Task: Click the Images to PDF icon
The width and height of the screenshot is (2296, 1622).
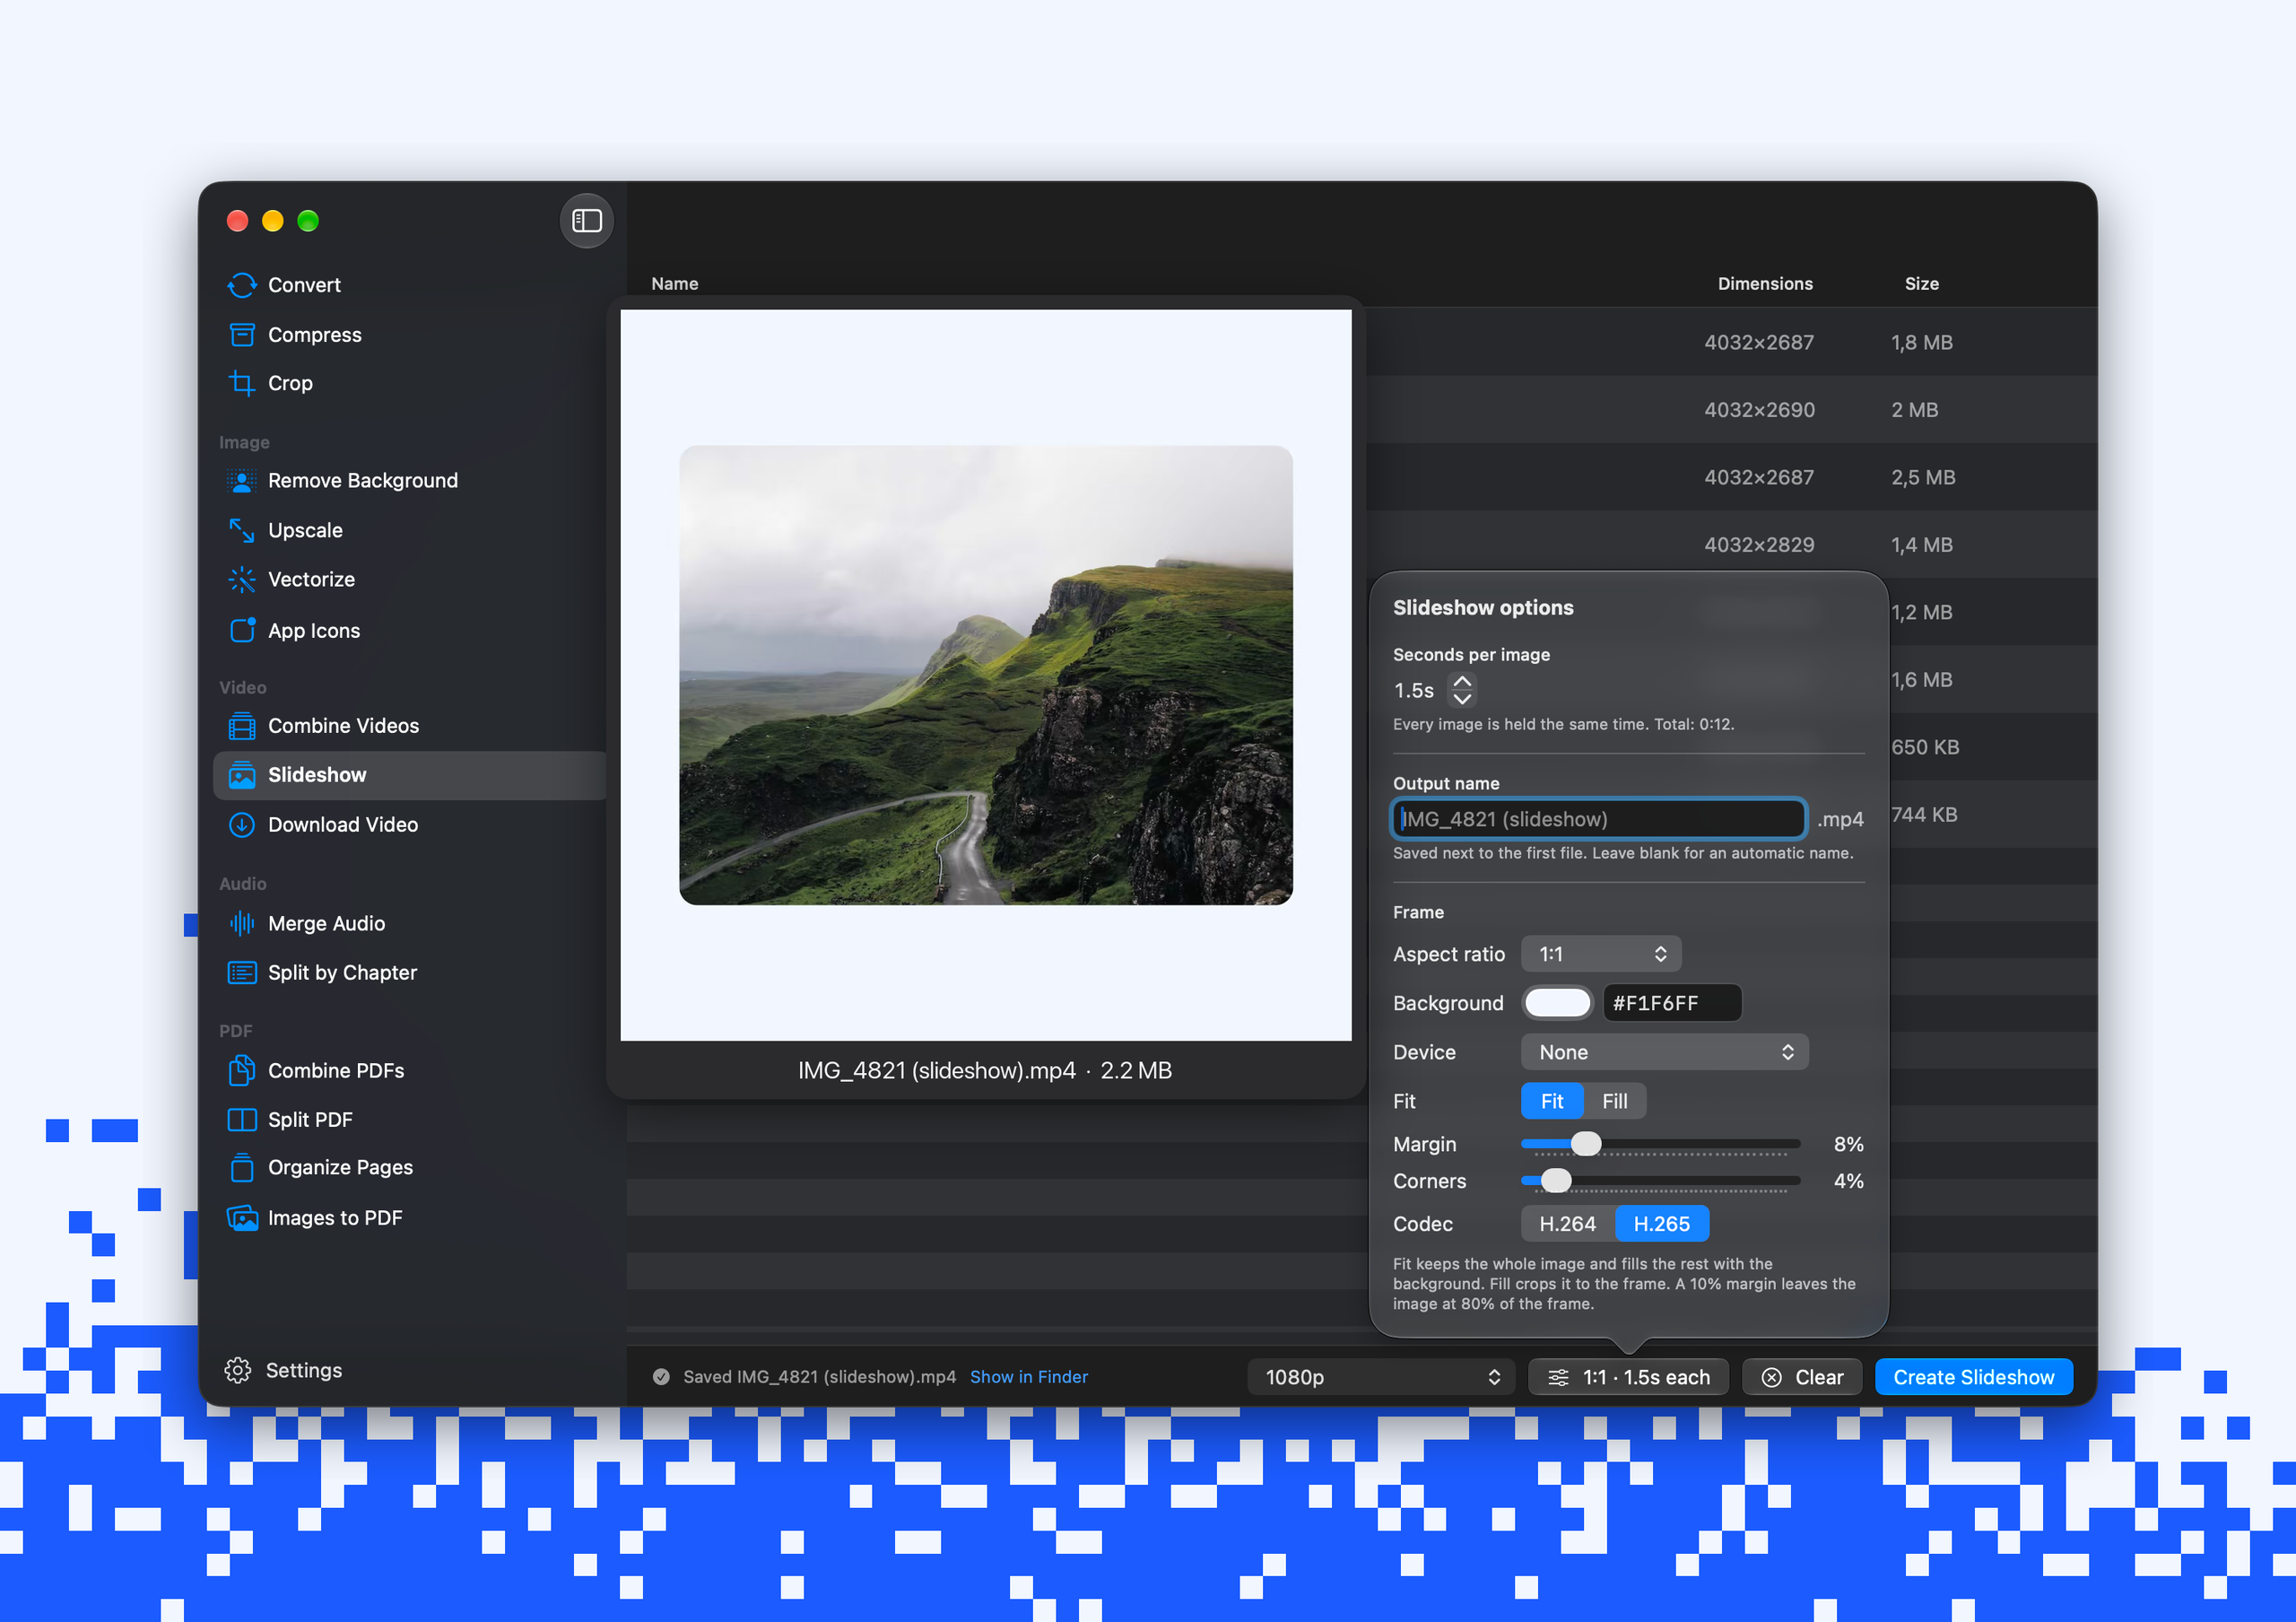Action: [242, 1217]
